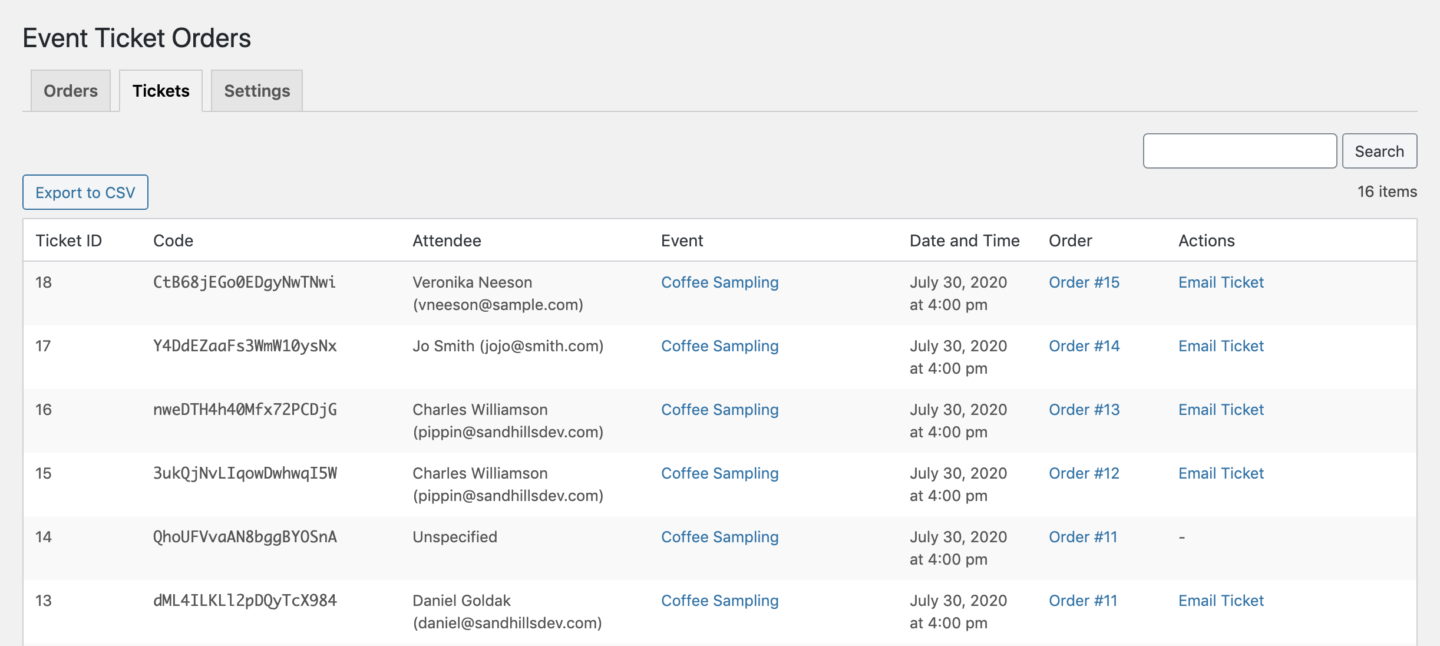Click the Ticket ID column header
Screen dimensions: 1440x646
68,240
